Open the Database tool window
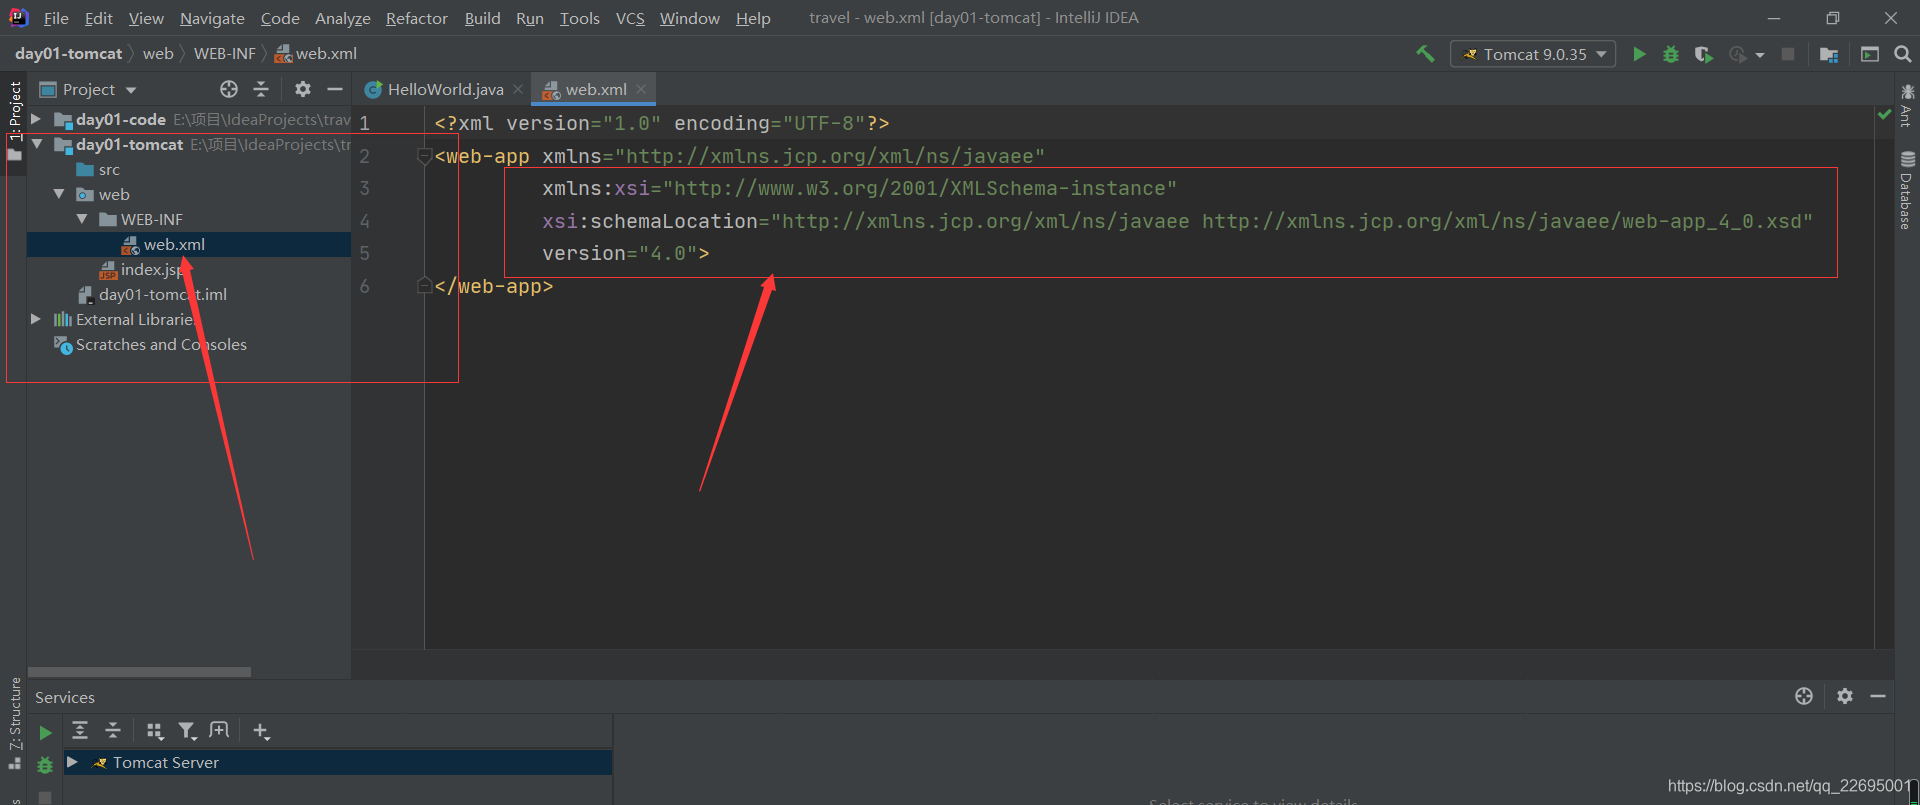This screenshot has height=805, width=1920. (x=1907, y=190)
